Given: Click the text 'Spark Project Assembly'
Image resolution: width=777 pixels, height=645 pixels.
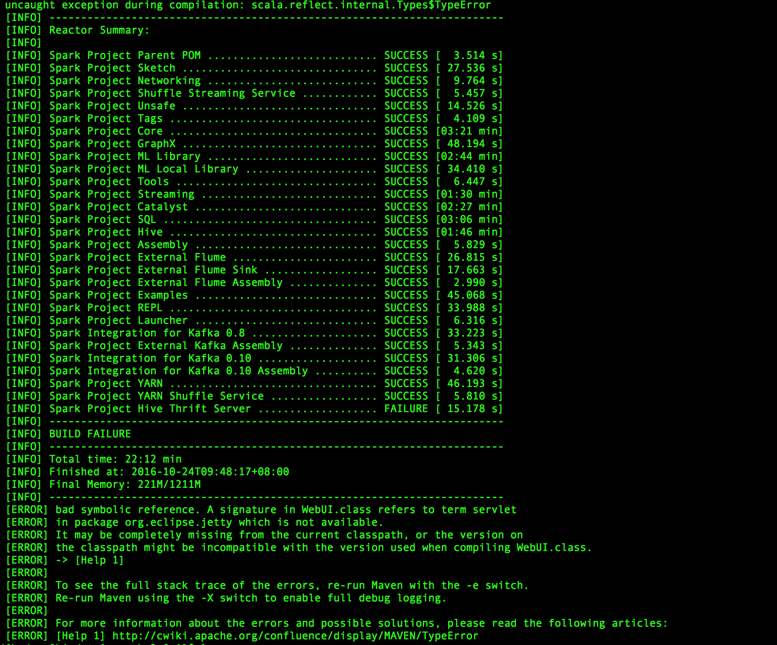Looking at the screenshot, I should click(118, 245).
